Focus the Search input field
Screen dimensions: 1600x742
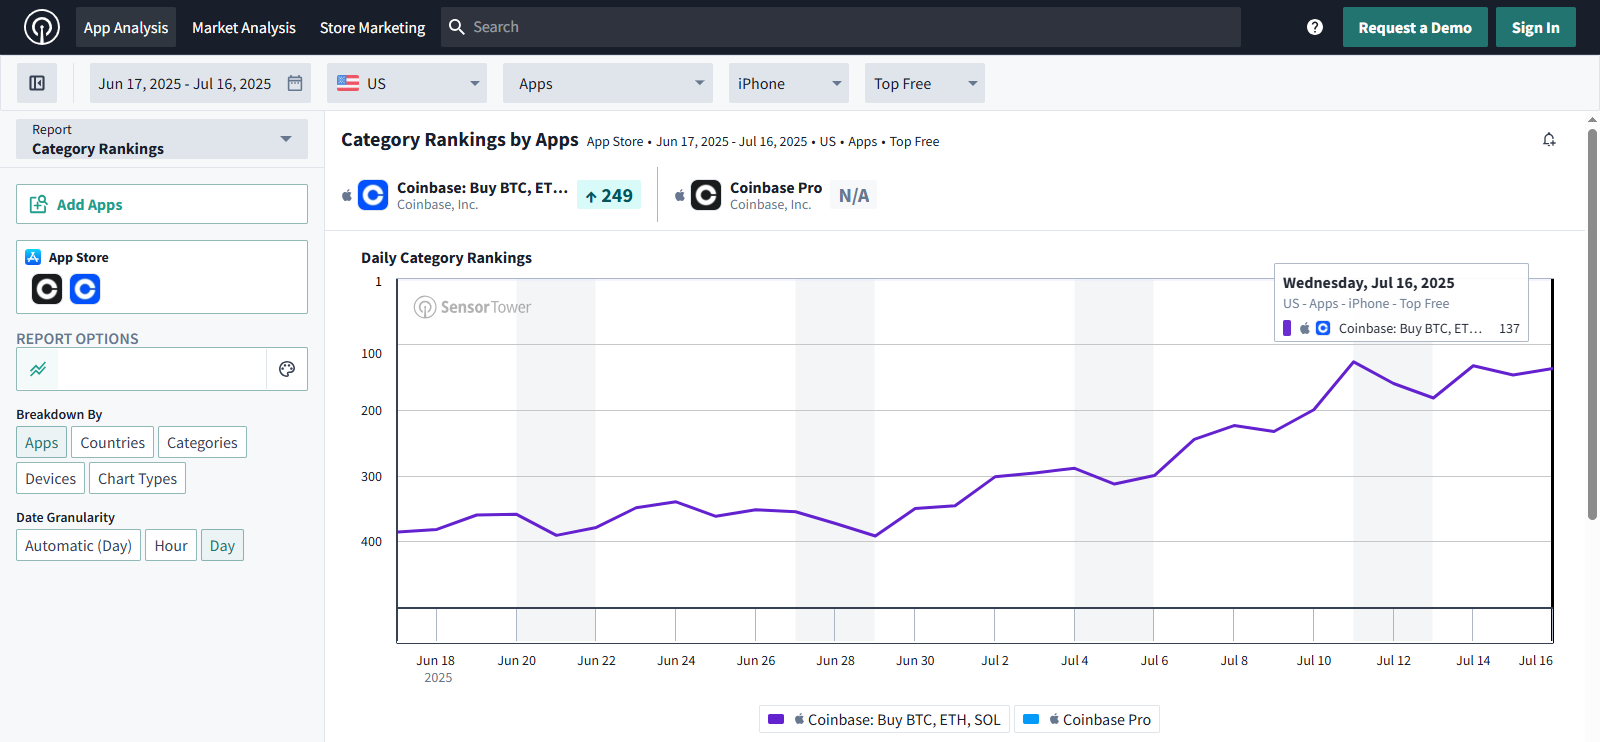(x=841, y=27)
